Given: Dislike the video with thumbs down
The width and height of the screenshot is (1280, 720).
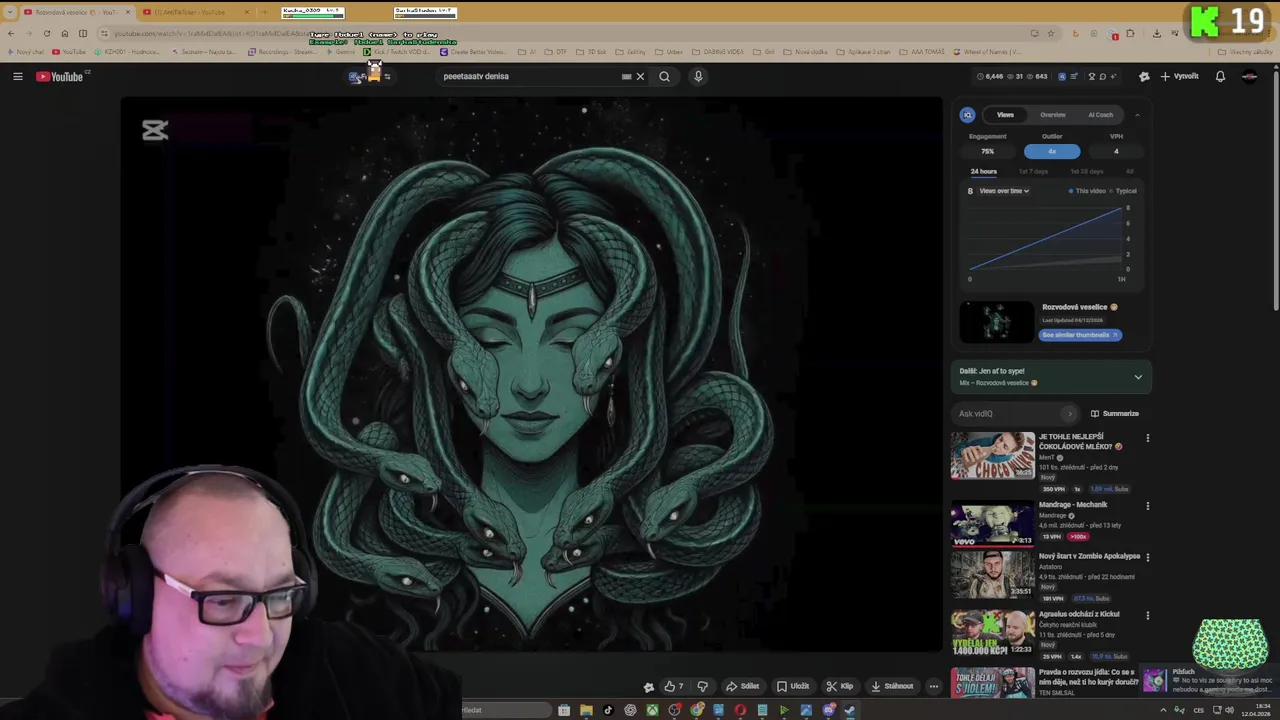Looking at the screenshot, I should tap(702, 686).
